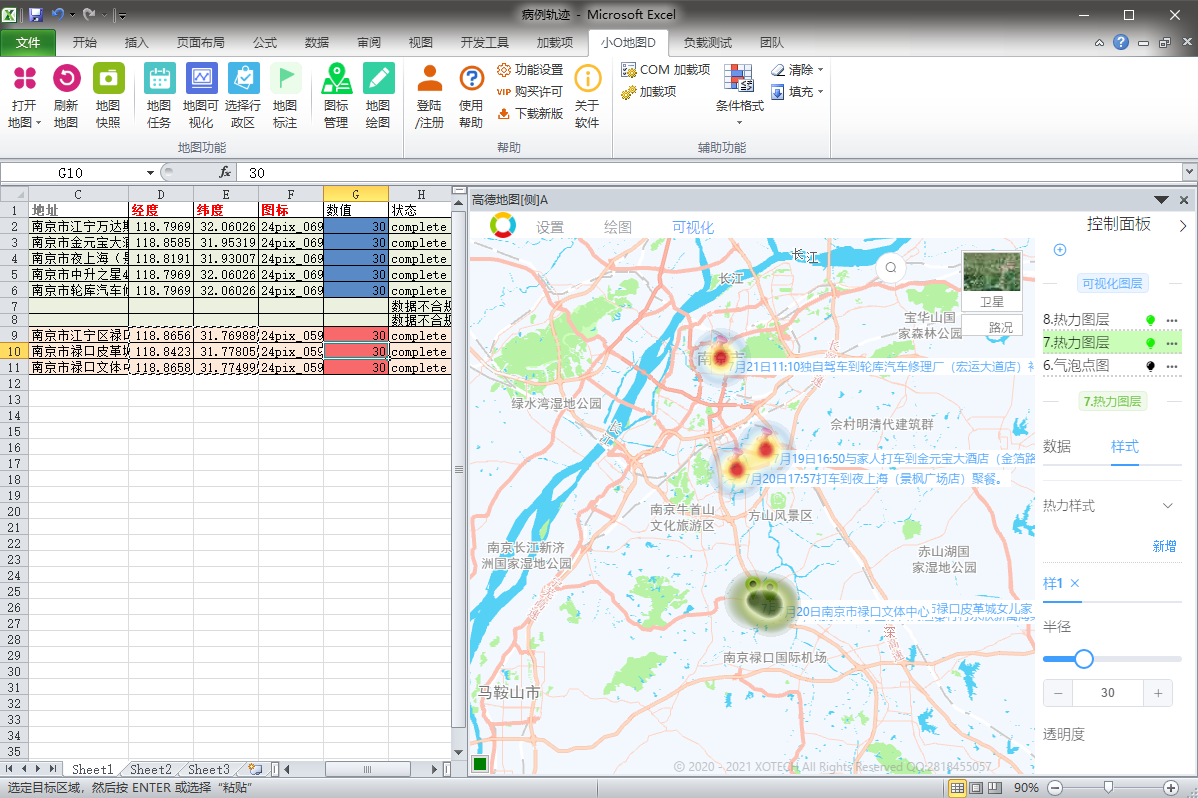Image resolution: width=1198 pixels, height=798 pixels.
Task: Click the zoom slider in status bar
Action: (x=1108, y=787)
